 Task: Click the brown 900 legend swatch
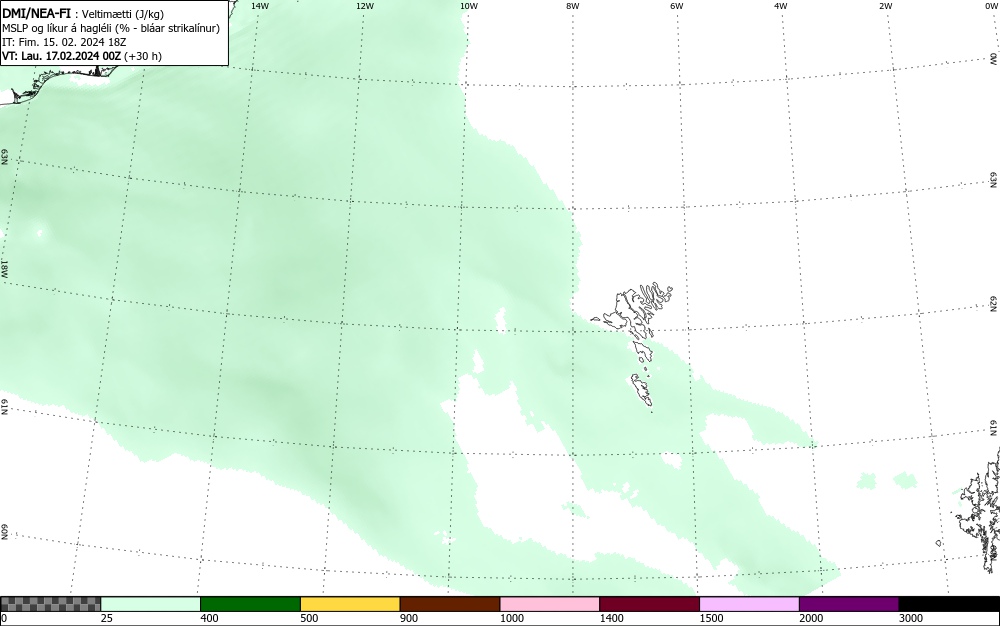(x=450, y=604)
